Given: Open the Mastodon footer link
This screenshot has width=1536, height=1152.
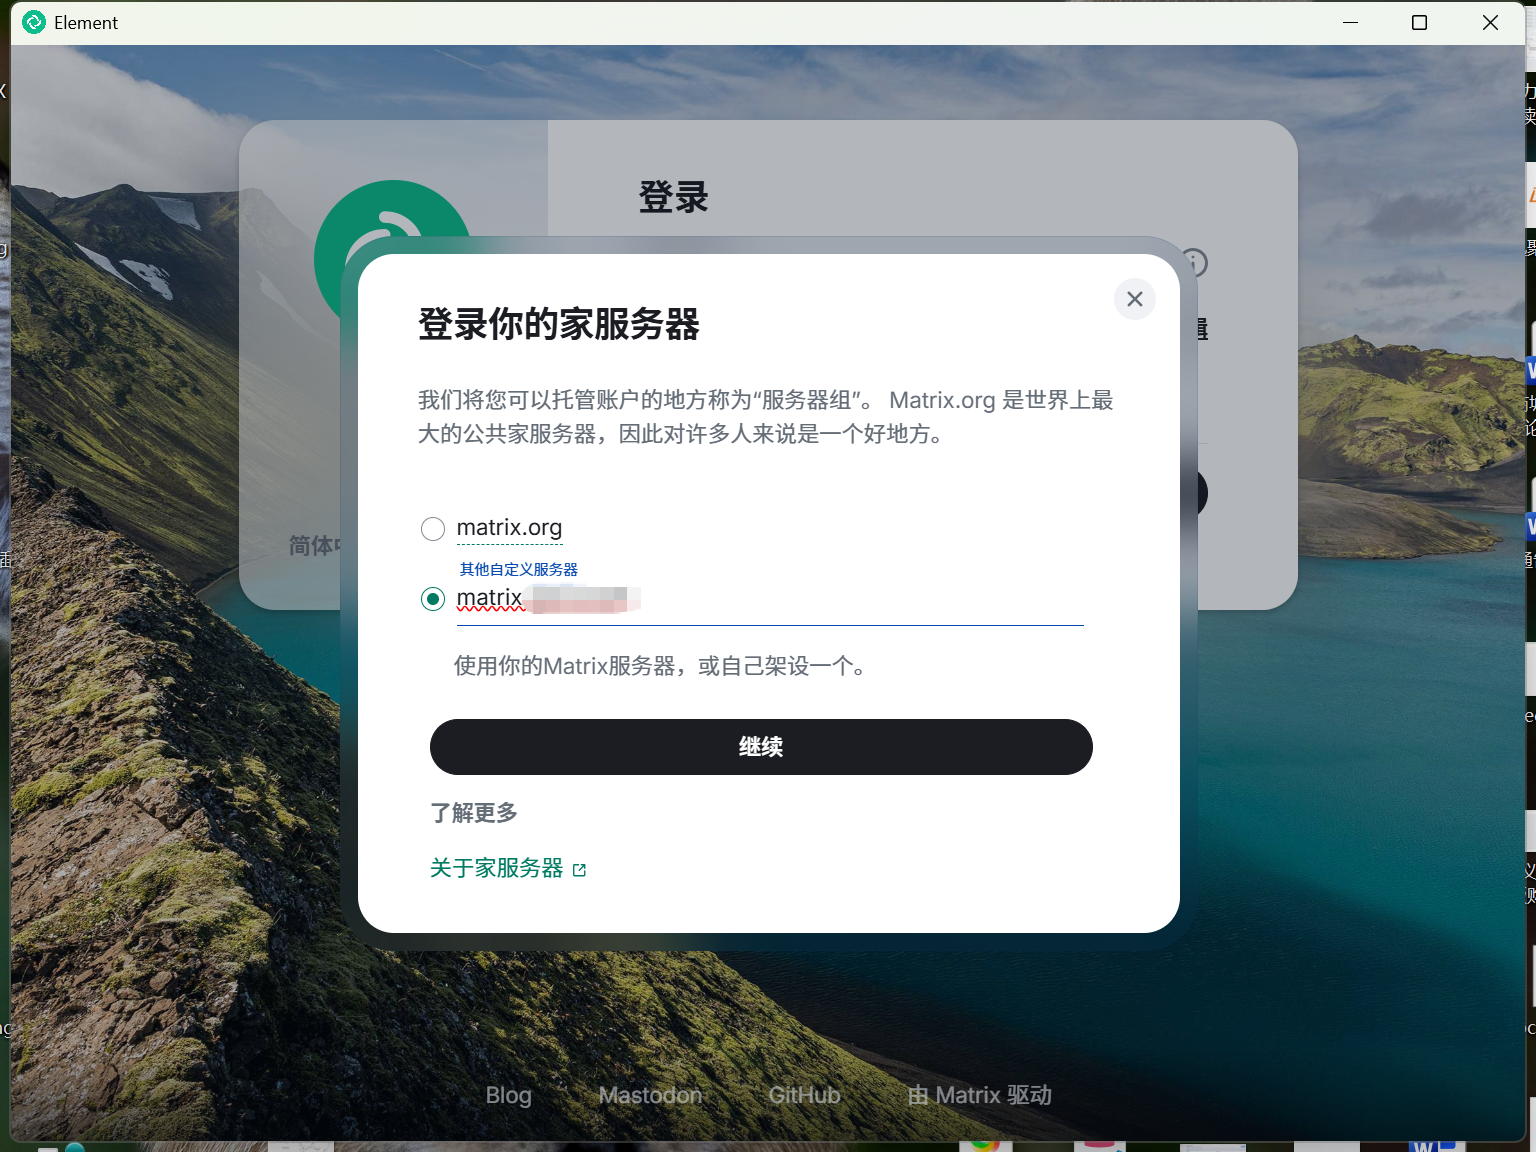Looking at the screenshot, I should point(650,1095).
